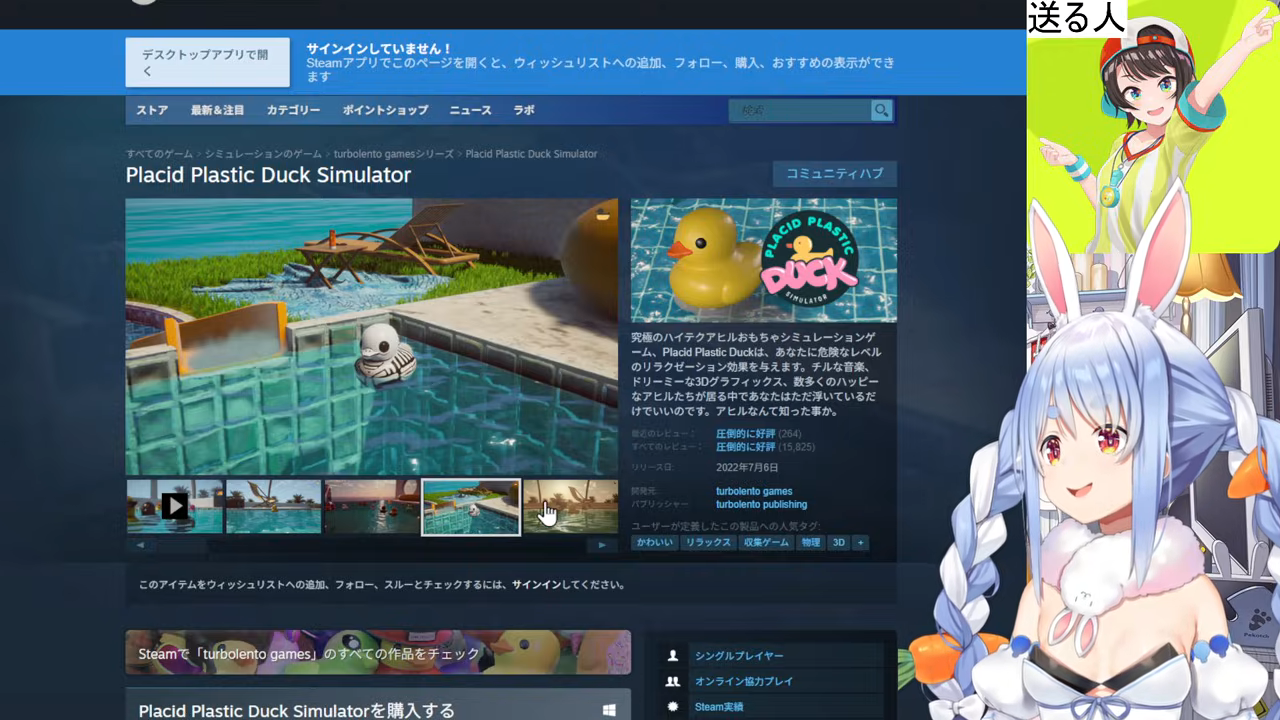Click the game capsule logo image

coord(764,260)
